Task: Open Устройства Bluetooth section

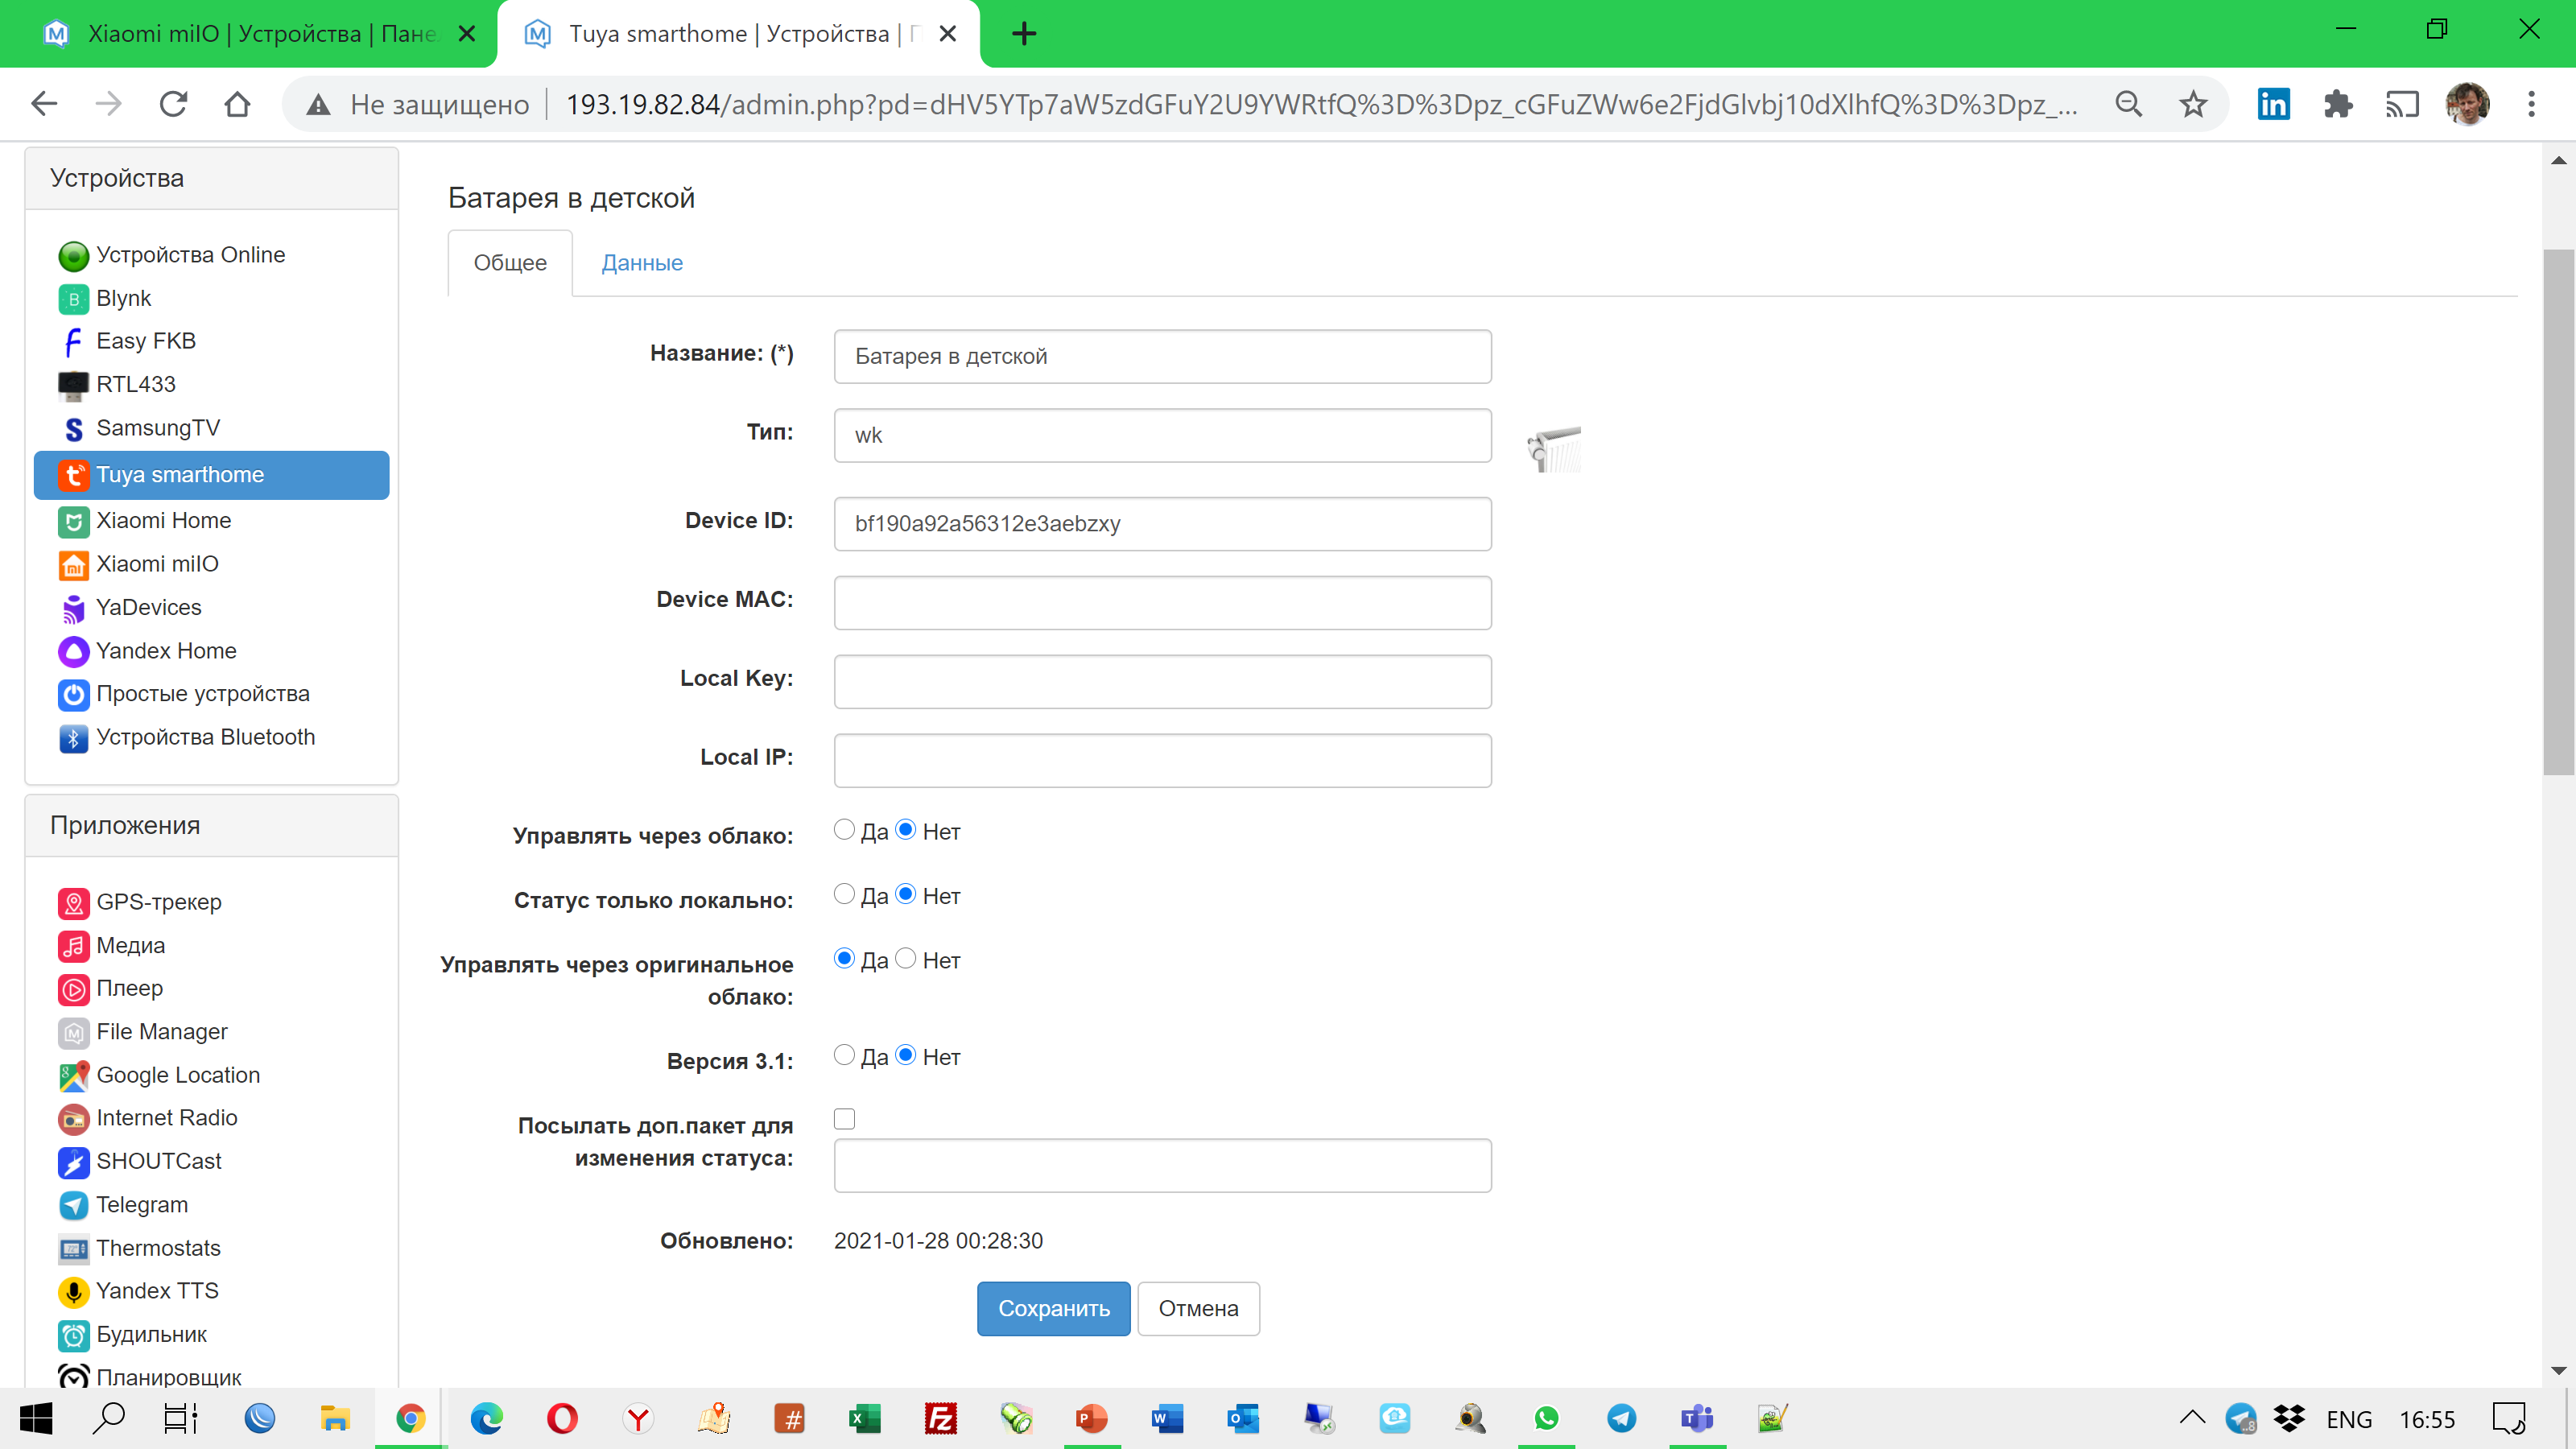Action: pos(205,736)
